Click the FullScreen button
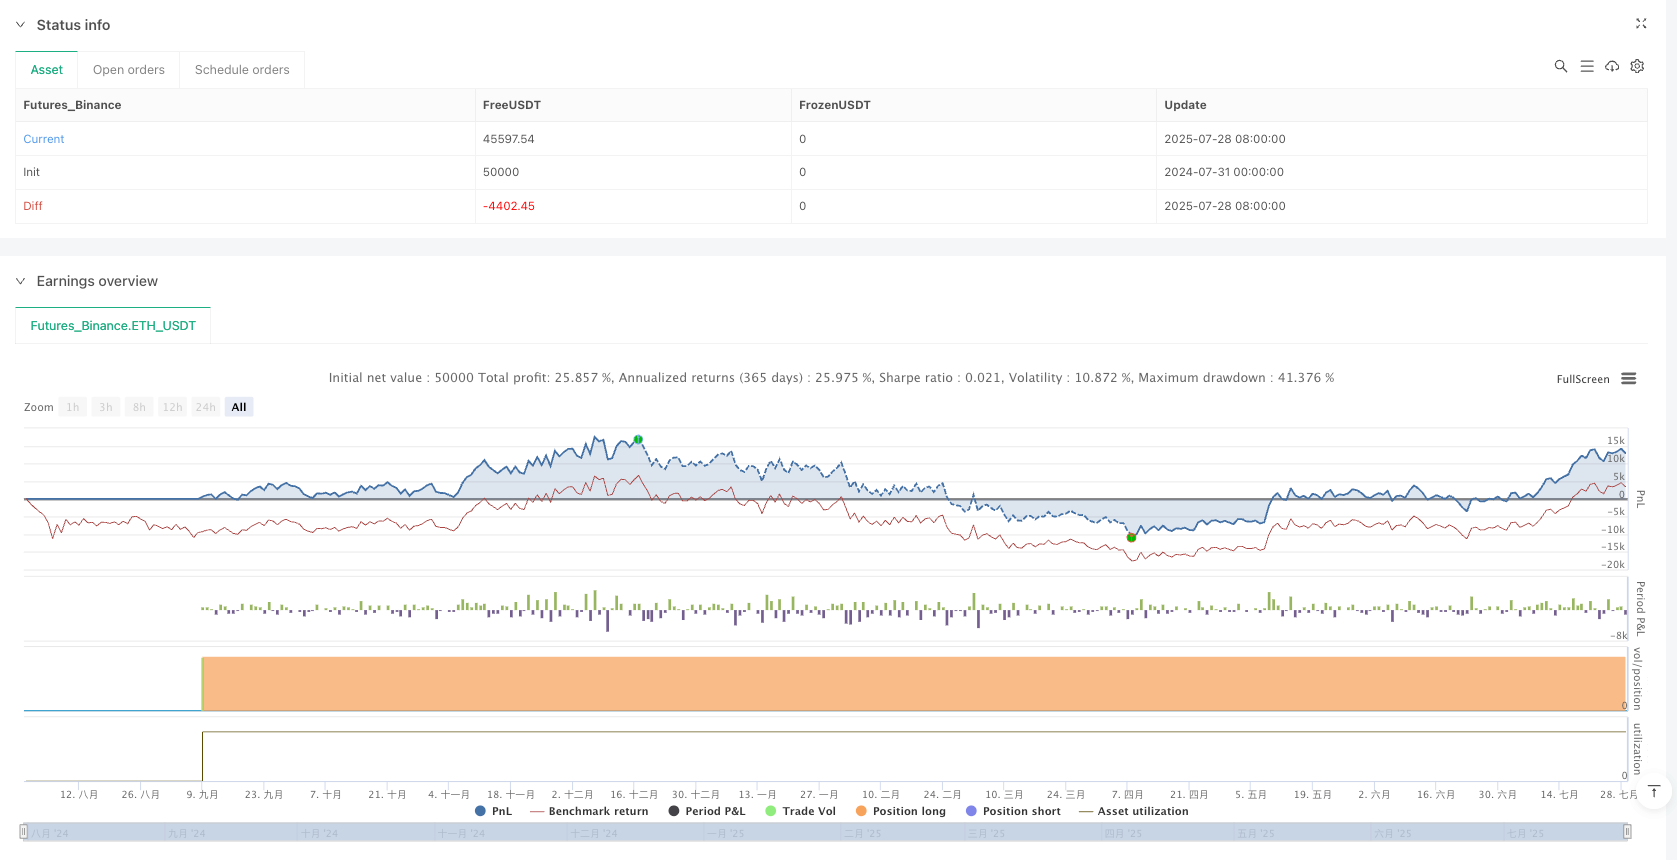The image size is (1677, 860). coord(1582,379)
